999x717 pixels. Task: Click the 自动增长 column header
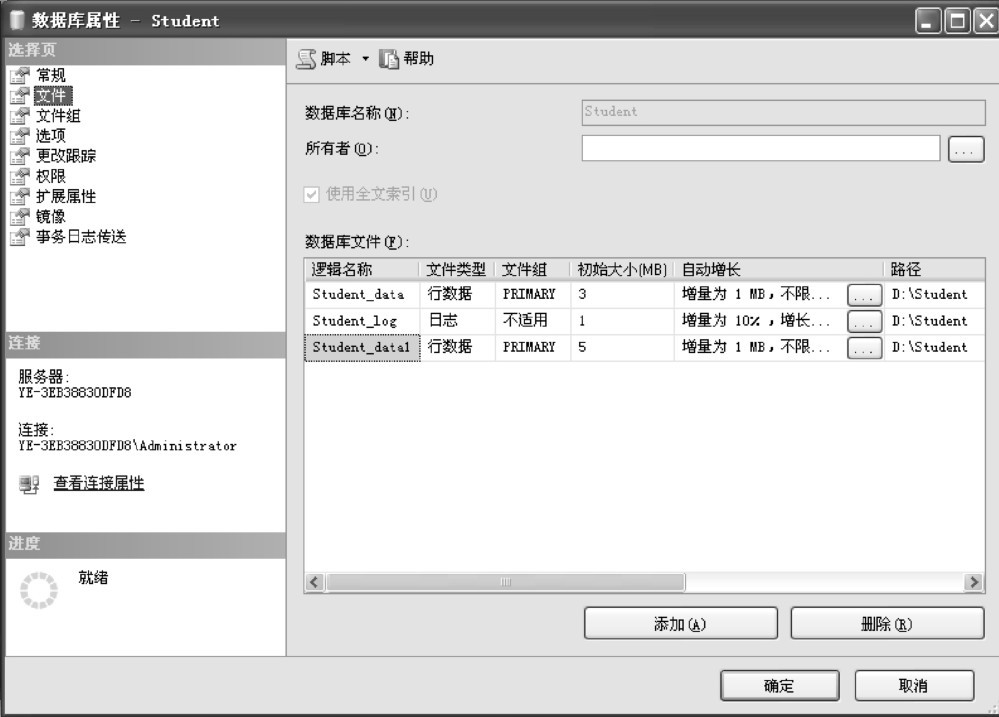coord(779,270)
